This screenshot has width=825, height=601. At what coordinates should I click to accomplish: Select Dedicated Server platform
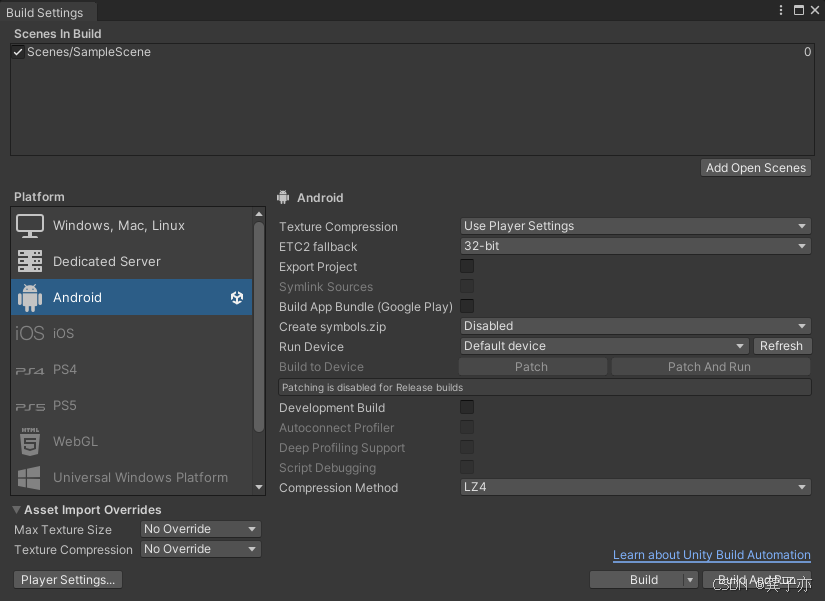point(132,262)
